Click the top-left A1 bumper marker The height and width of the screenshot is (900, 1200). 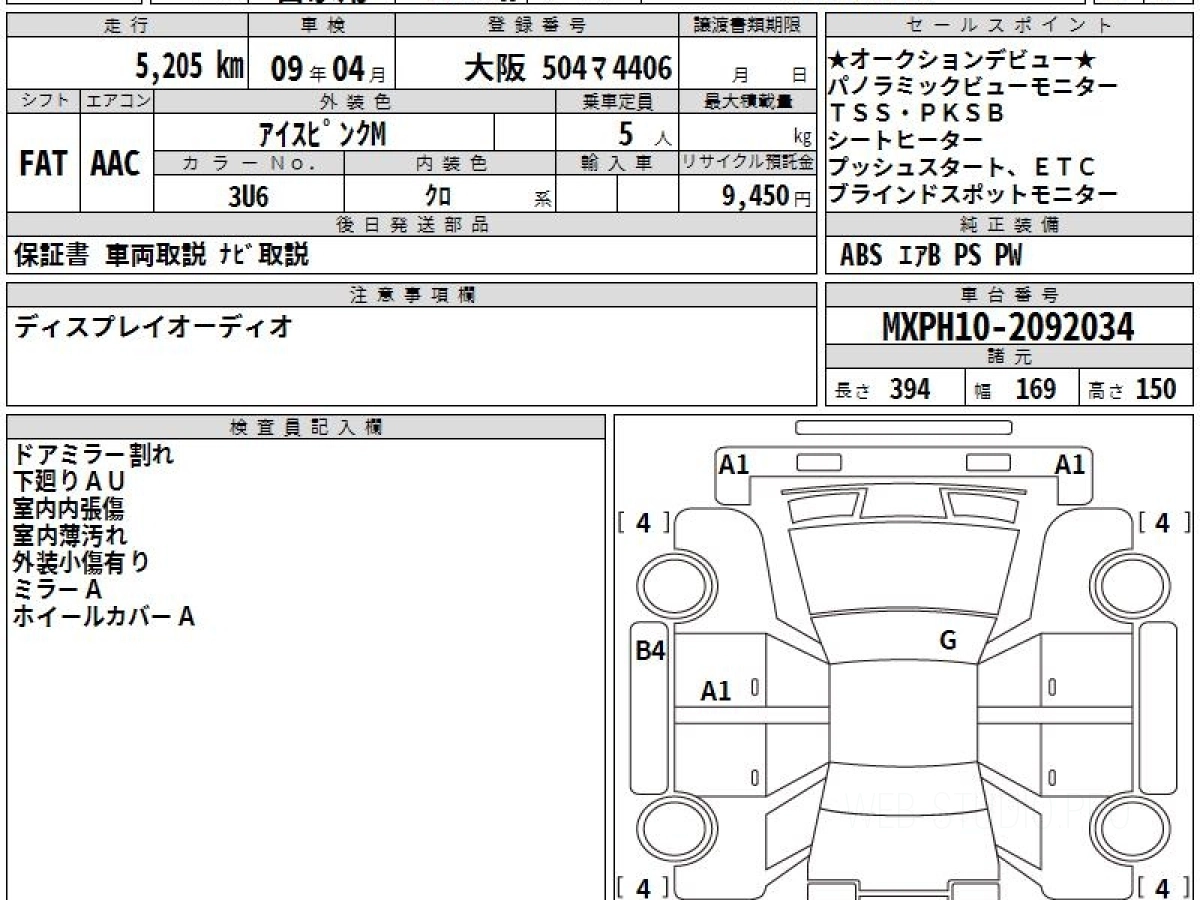point(734,465)
